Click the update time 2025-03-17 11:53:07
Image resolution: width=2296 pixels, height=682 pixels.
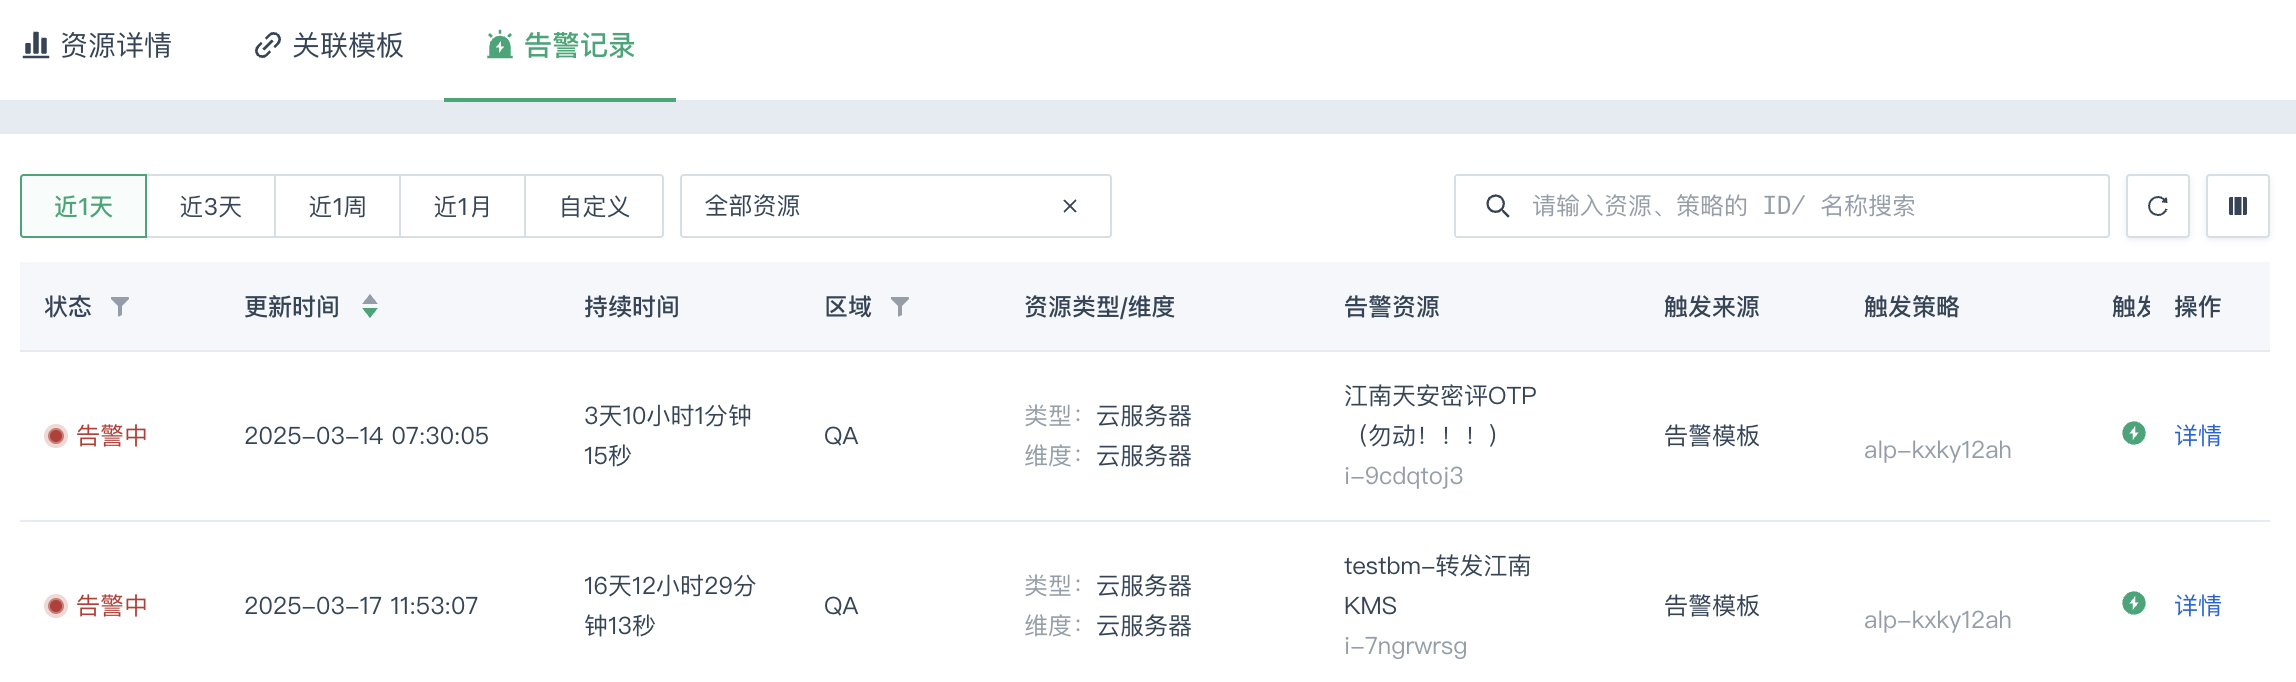click(361, 605)
